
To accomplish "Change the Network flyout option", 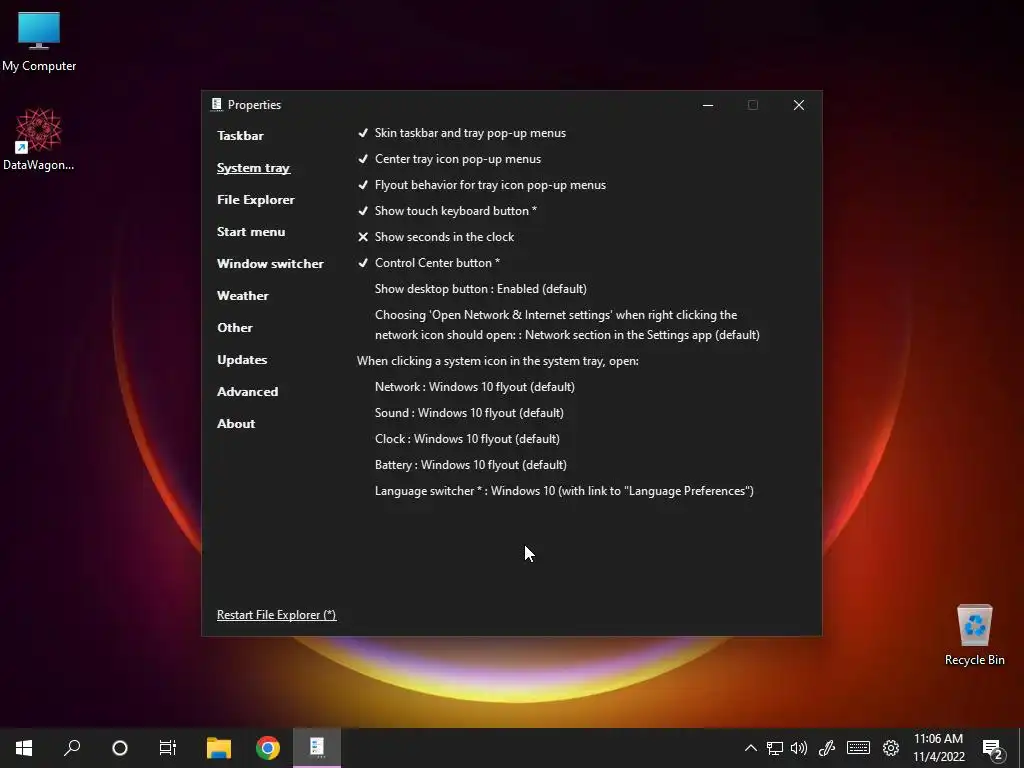I will point(475,387).
